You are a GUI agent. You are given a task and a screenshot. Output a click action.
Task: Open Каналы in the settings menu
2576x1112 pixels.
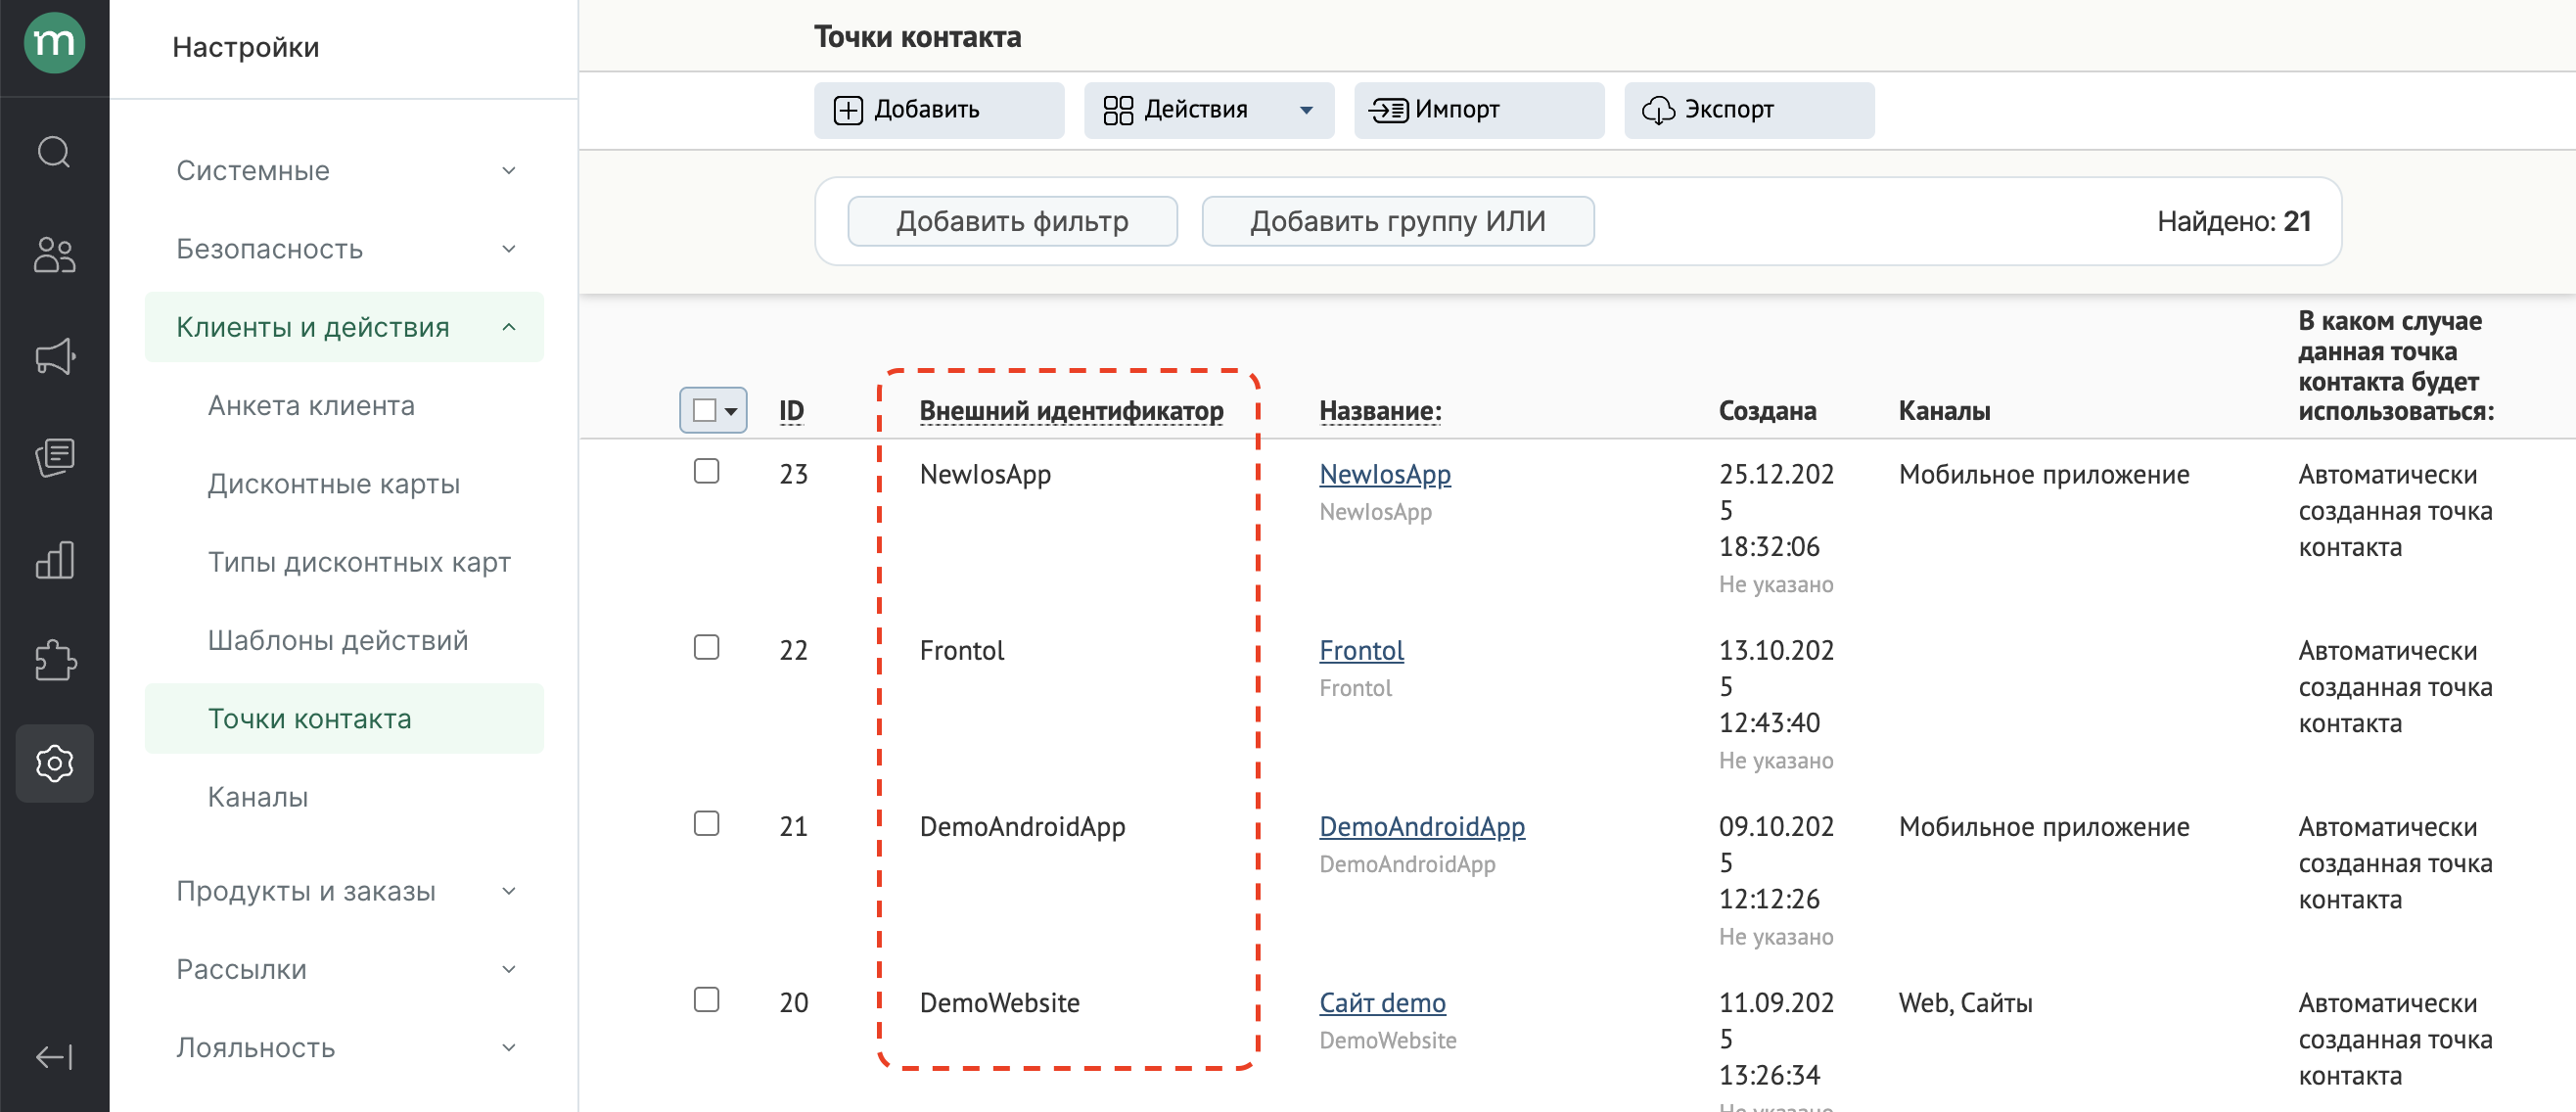tap(258, 797)
